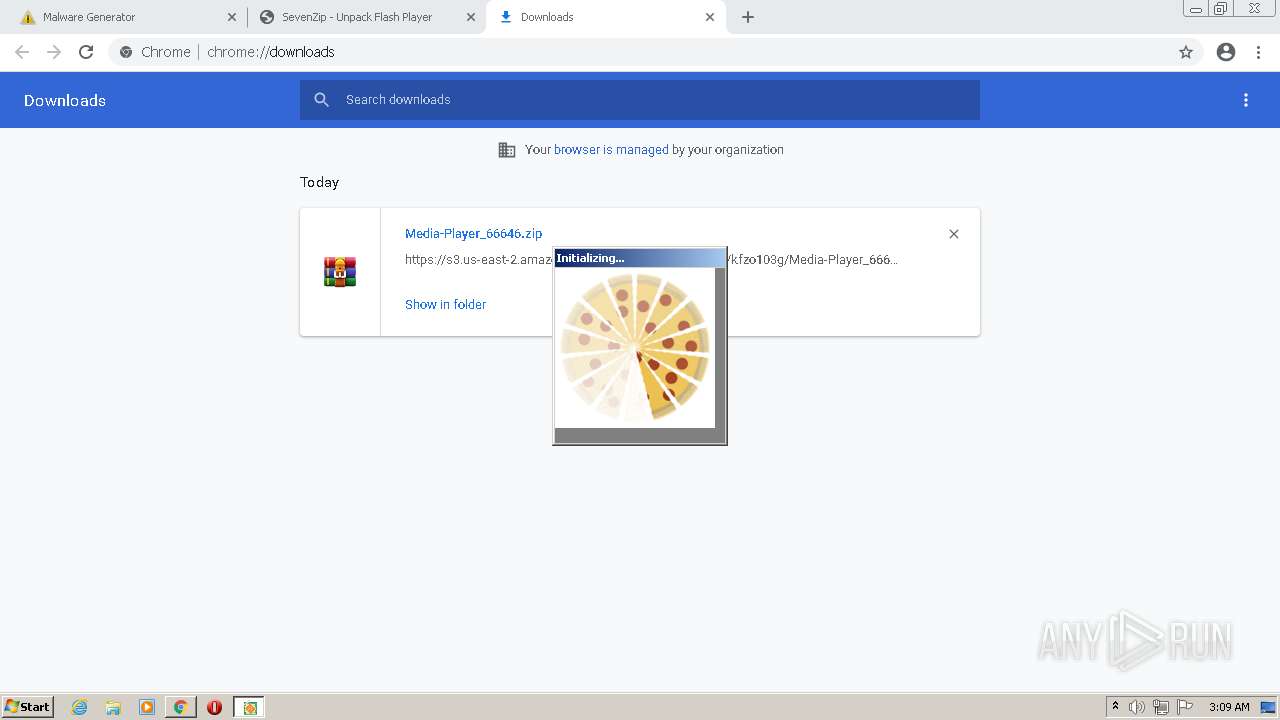Show hidden system tray icons

[x=1115, y=707]
